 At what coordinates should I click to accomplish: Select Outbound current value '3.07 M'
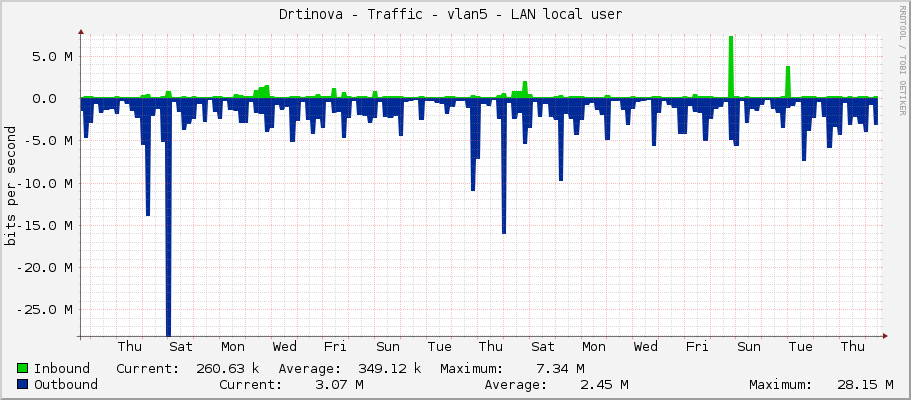339,384
